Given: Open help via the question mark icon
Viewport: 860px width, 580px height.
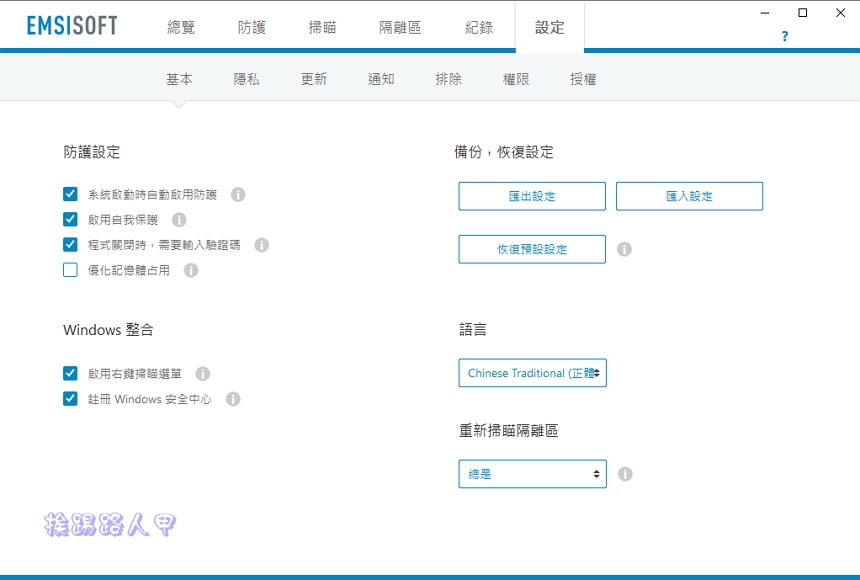Looking at the screenshot, I should coord(785,36).
